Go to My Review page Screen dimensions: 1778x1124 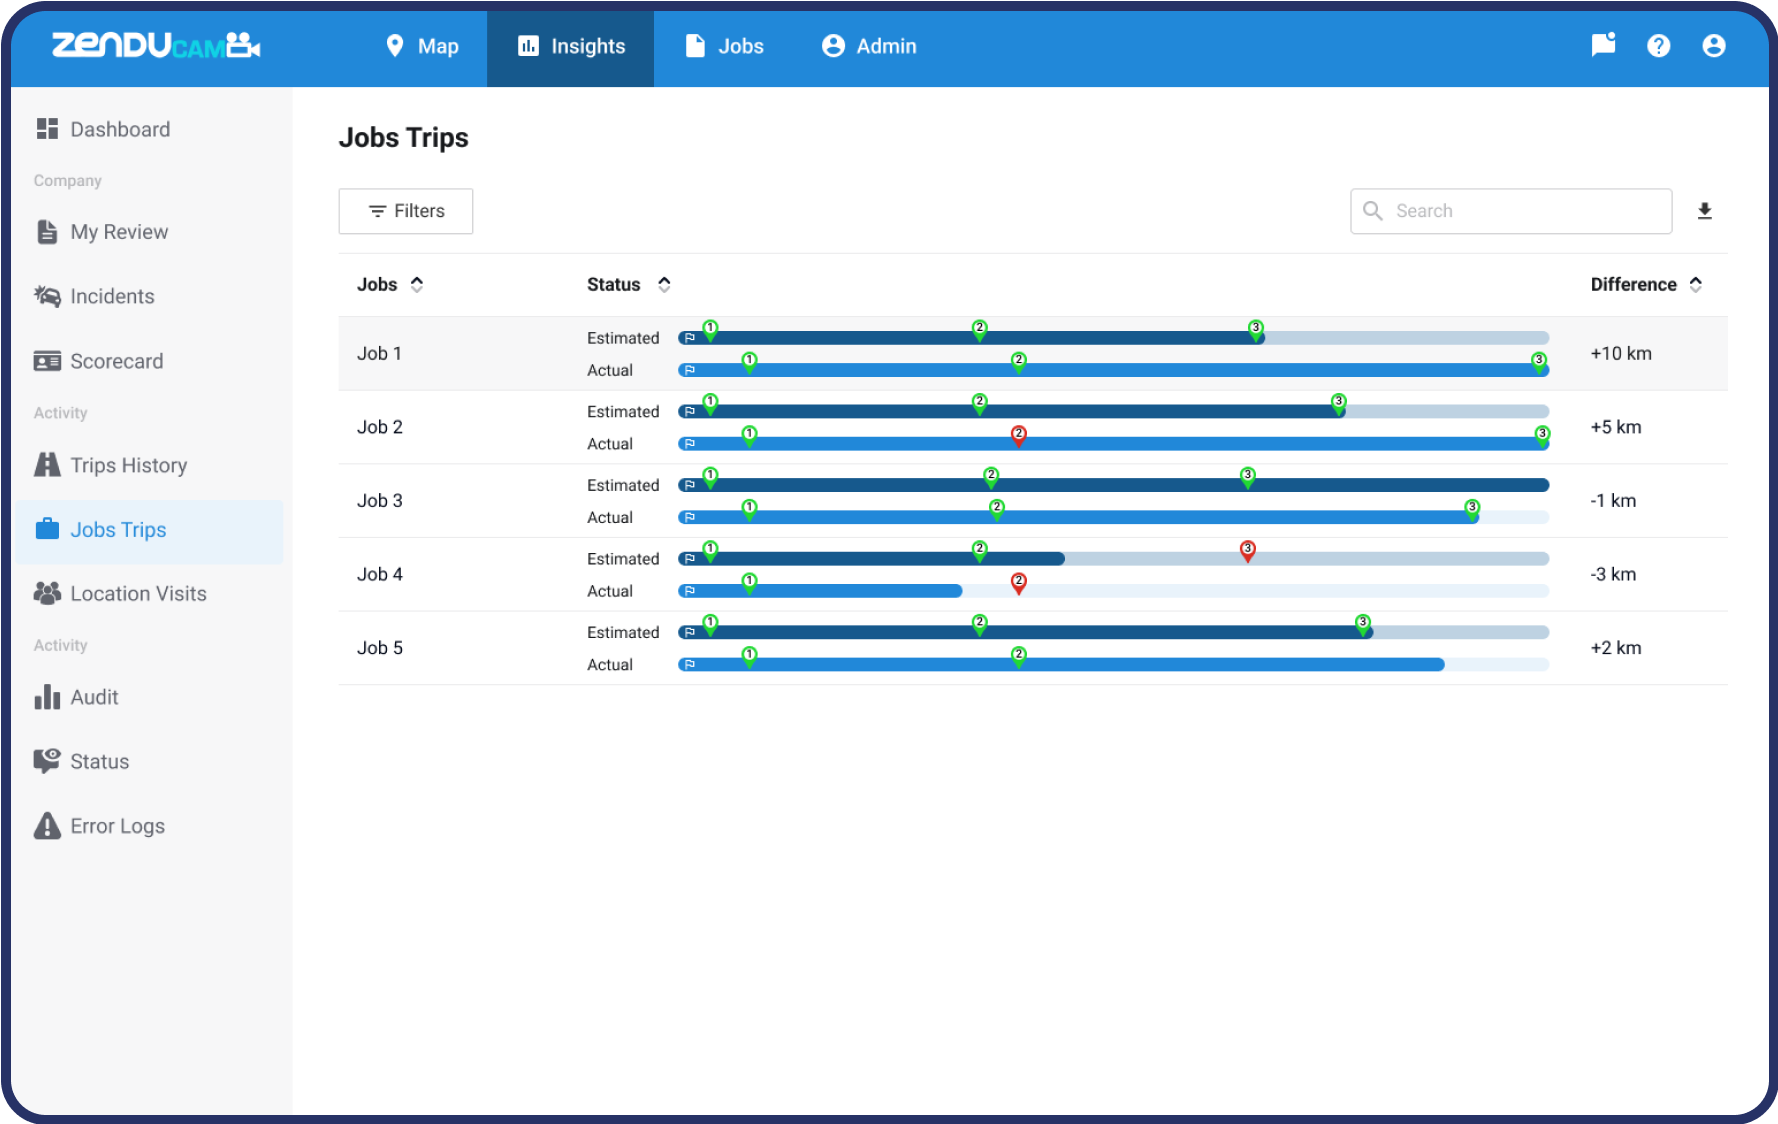(119, 231)
